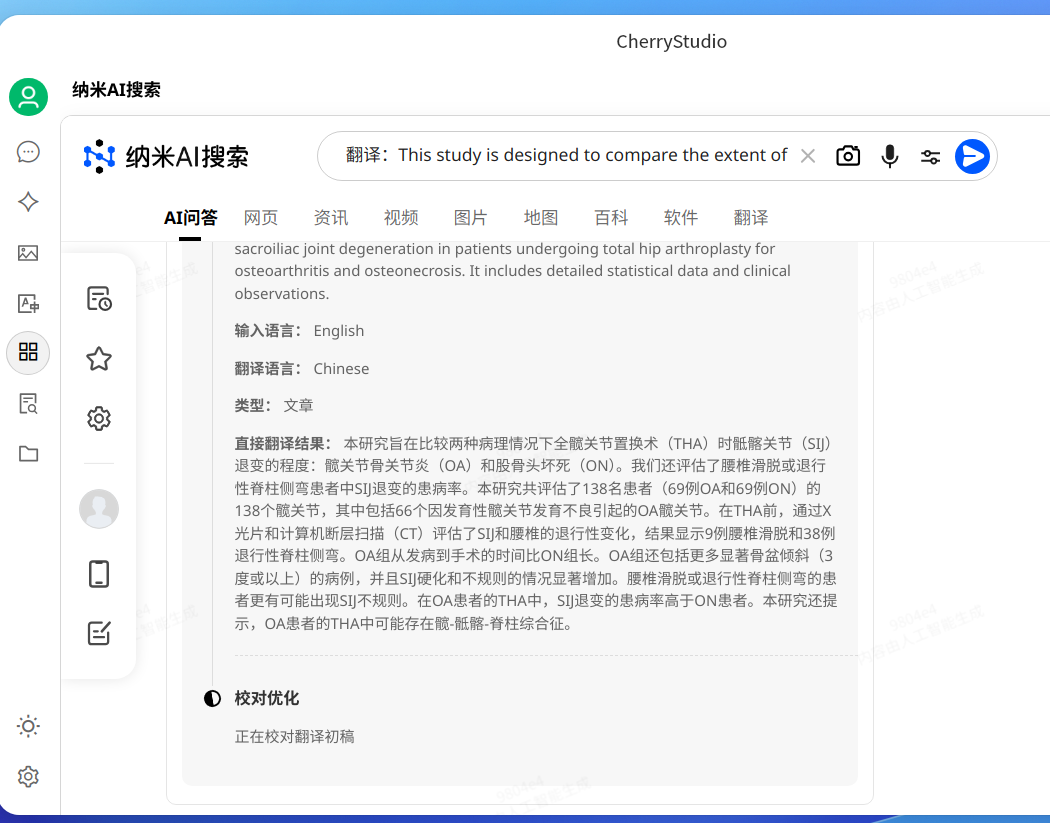
Task: Open the feedback edit note icon
Action: click(99, 633)
